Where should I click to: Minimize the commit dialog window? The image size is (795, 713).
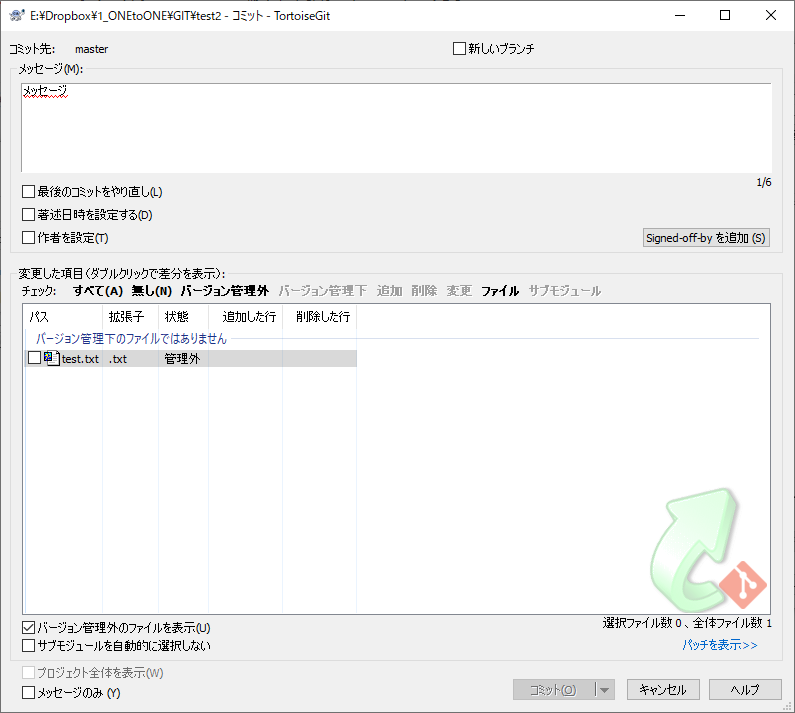click(680, 16)
